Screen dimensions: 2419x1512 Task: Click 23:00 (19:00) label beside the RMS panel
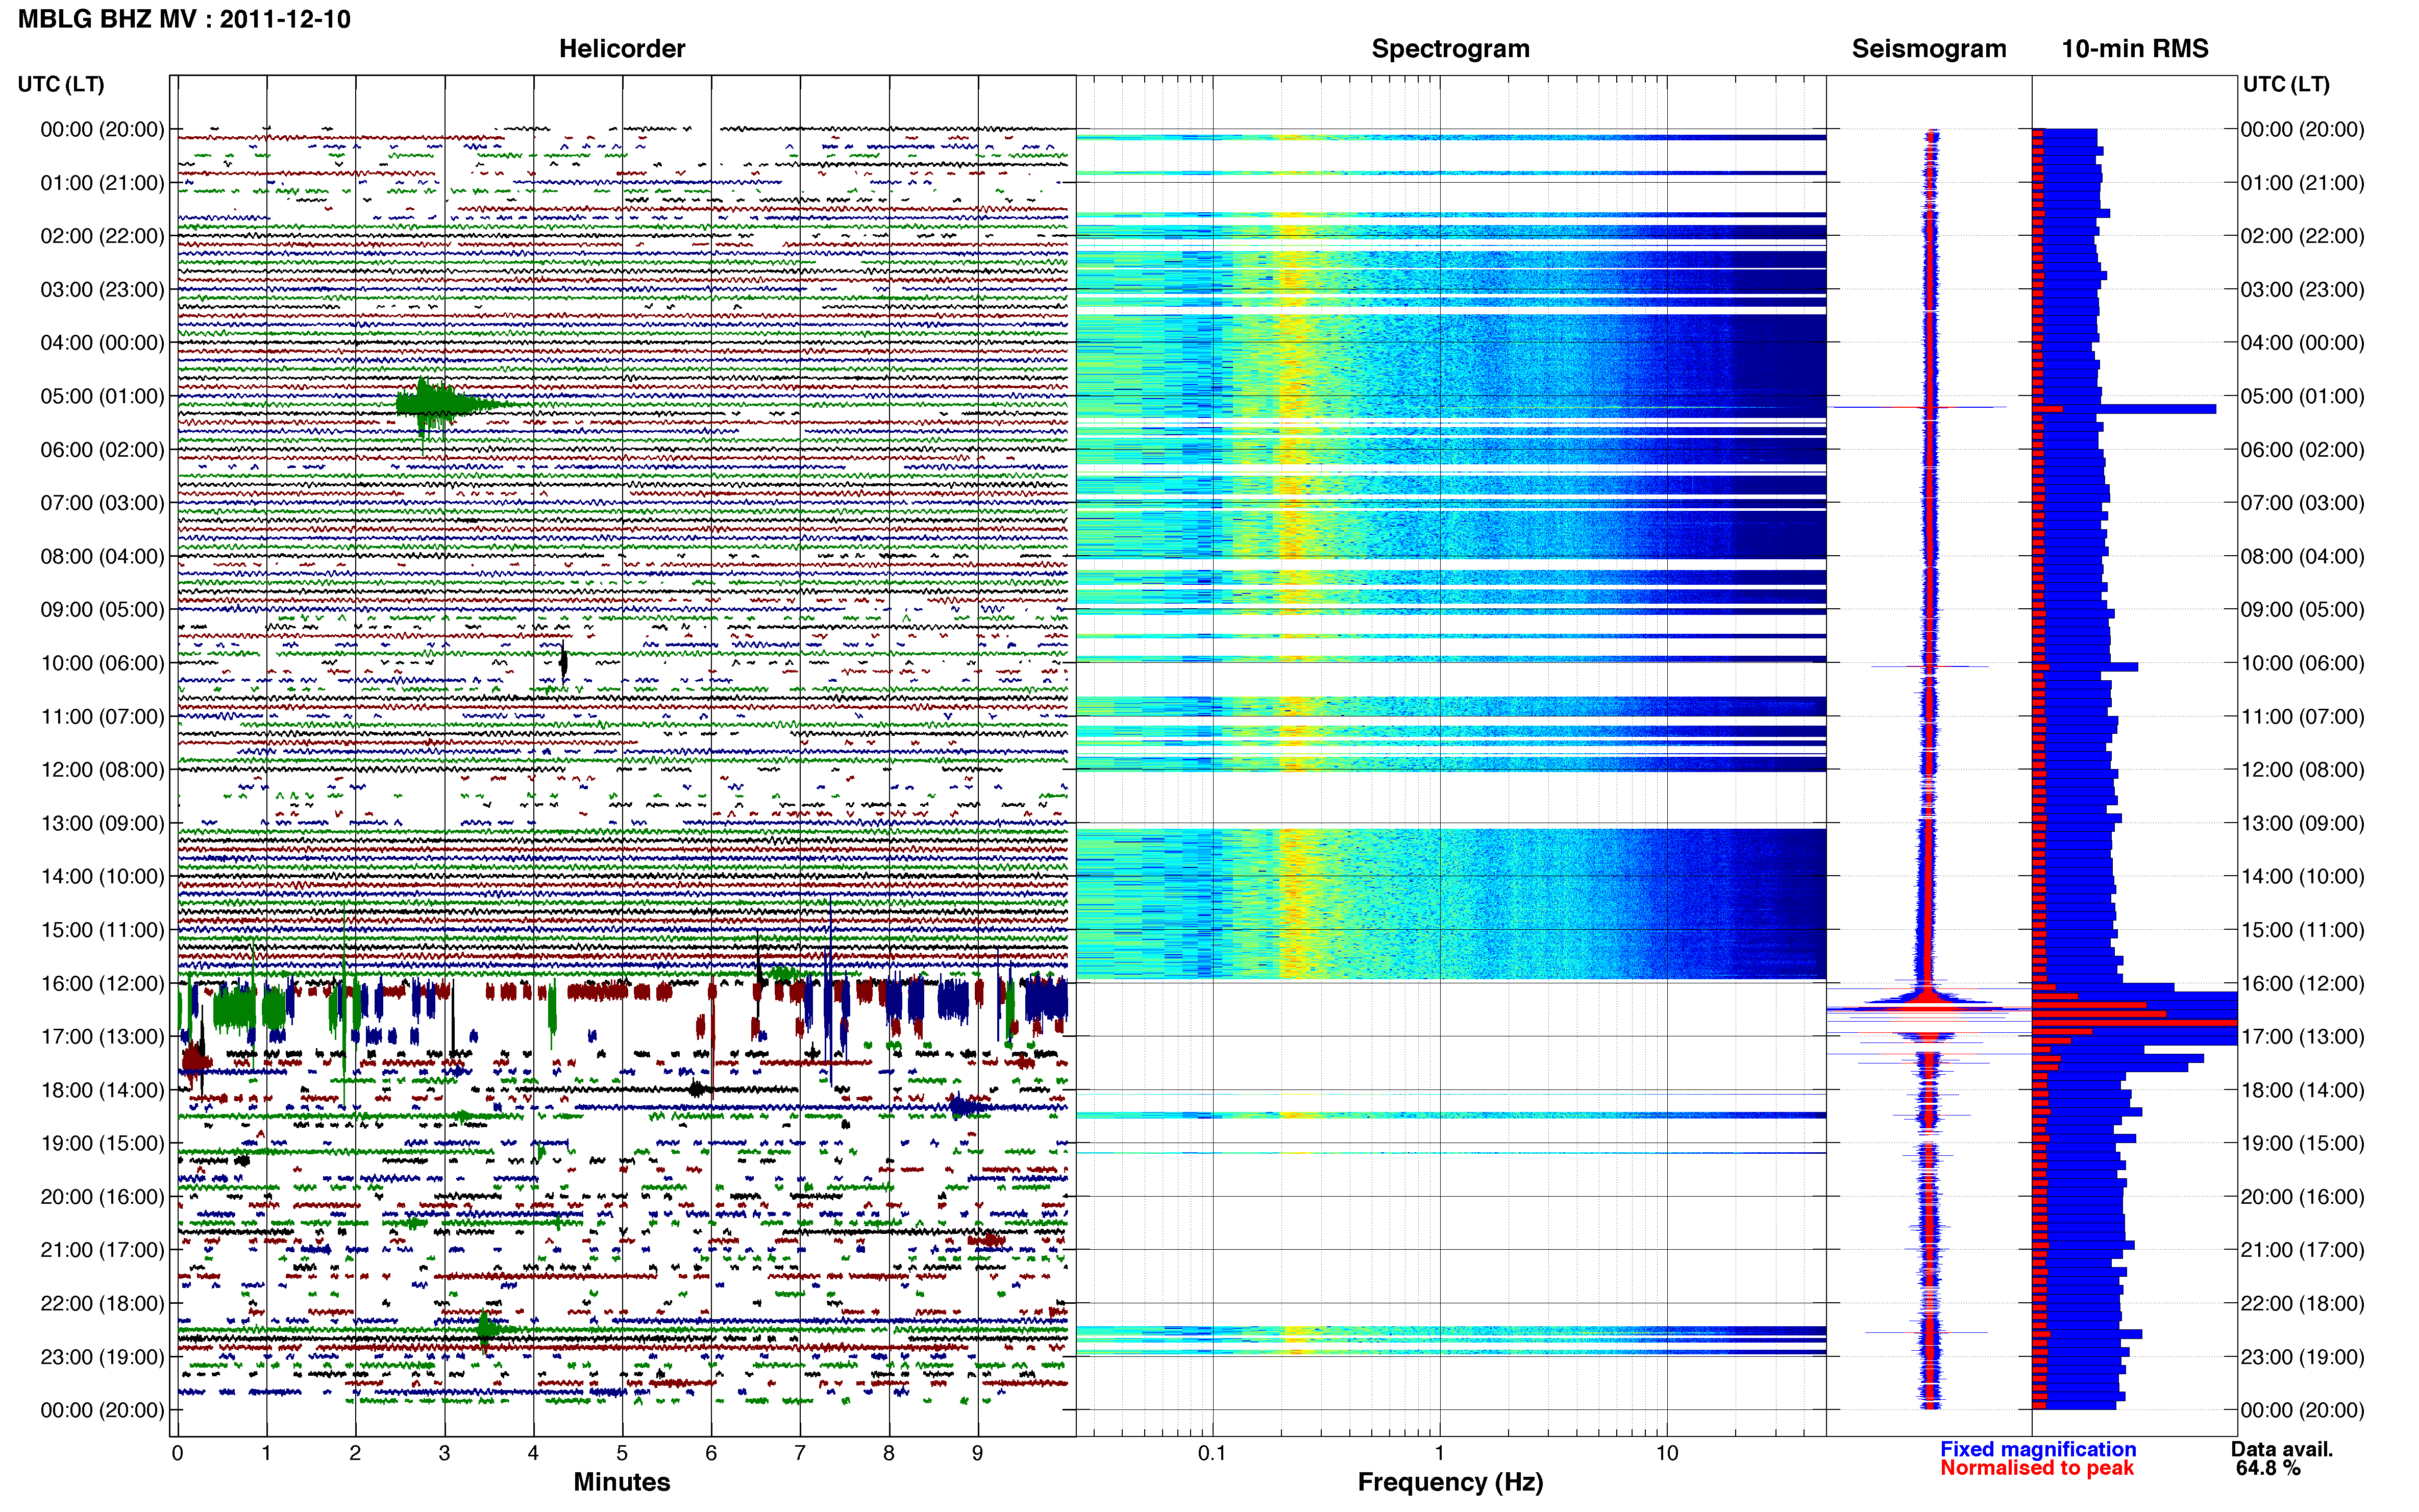2303,1356
